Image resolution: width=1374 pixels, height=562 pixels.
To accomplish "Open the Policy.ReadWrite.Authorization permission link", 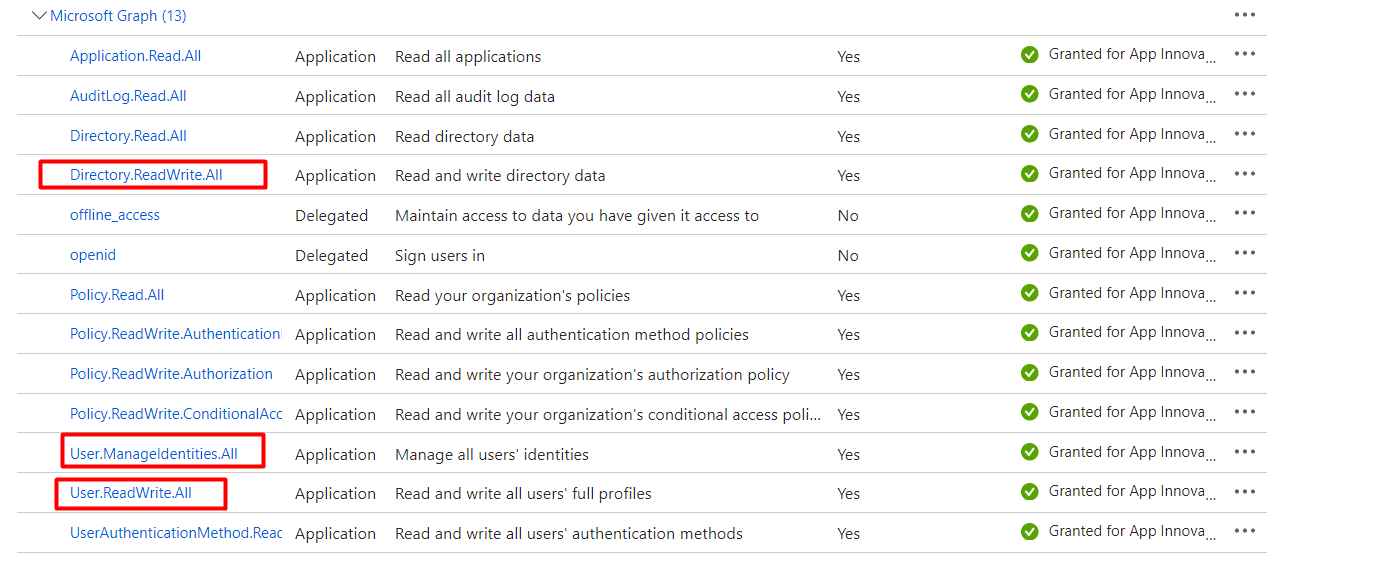I will tap(171, 374).
